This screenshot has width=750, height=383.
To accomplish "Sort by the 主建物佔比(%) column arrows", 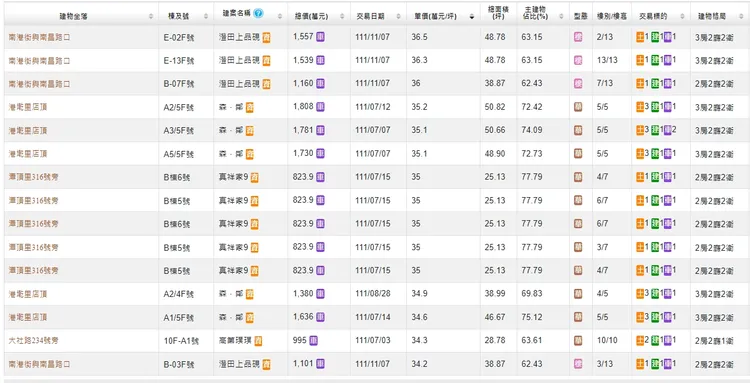I will click(561, 16).
